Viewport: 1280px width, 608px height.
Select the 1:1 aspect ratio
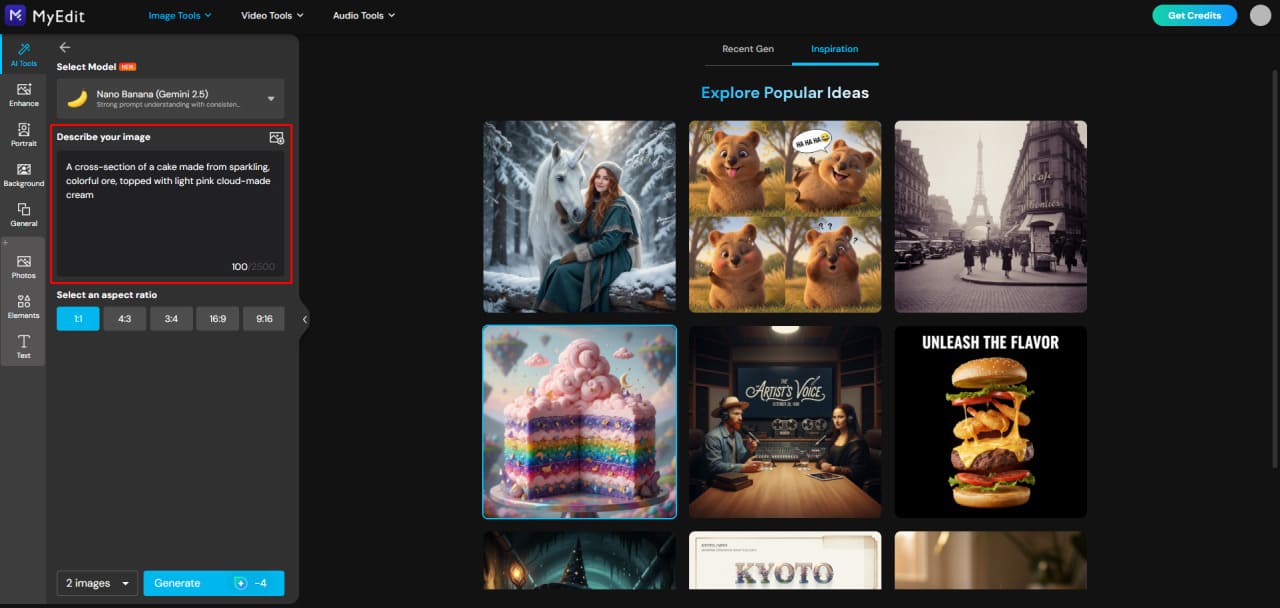78,319
